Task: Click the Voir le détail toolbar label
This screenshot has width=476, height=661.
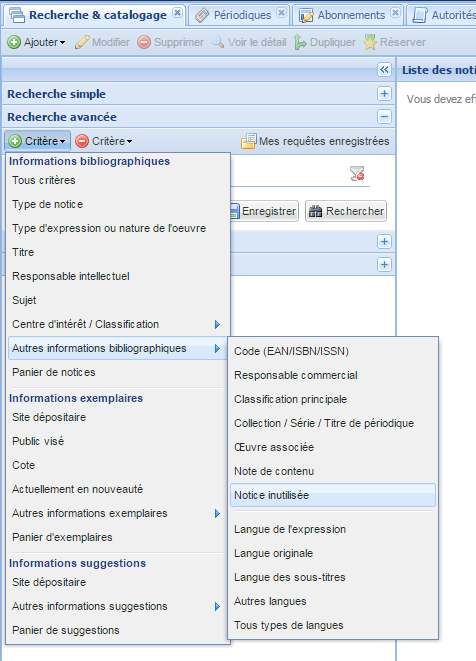Action: [257, 43]
